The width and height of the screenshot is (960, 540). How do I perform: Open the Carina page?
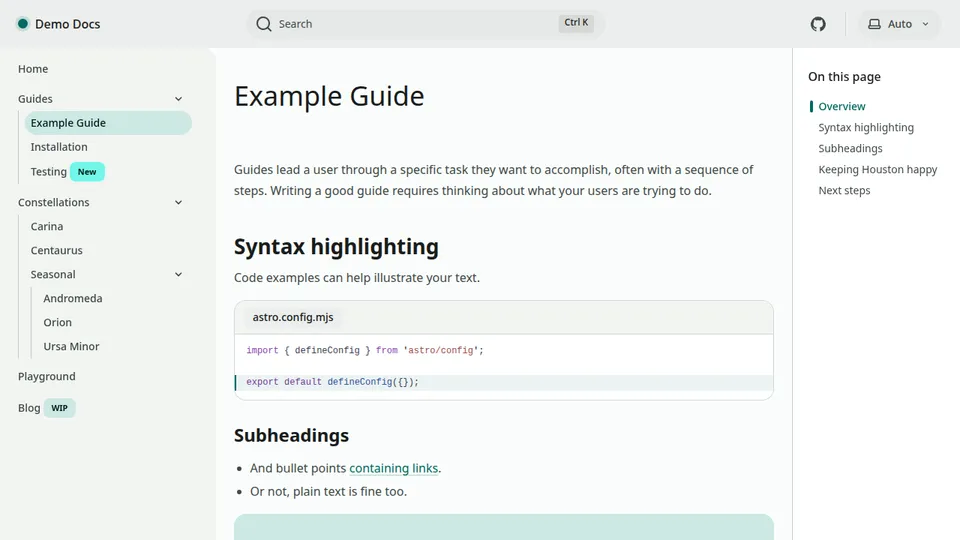click(x=47, y=227)
